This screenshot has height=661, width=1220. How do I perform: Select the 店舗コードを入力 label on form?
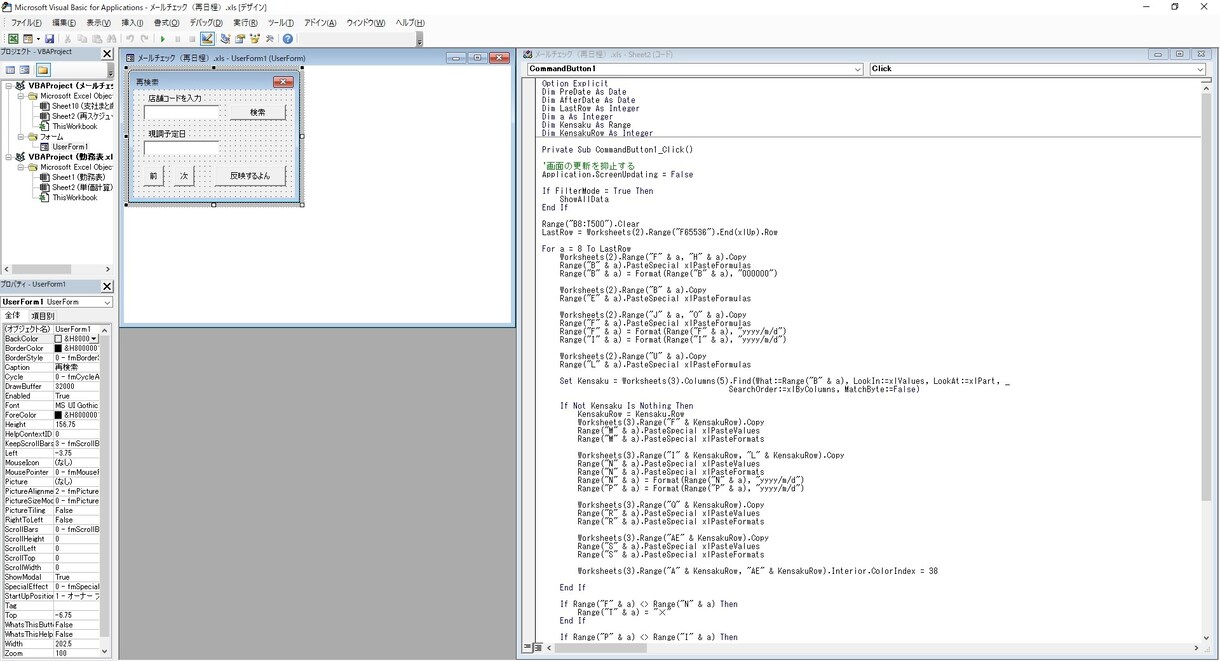pos(174,99)
